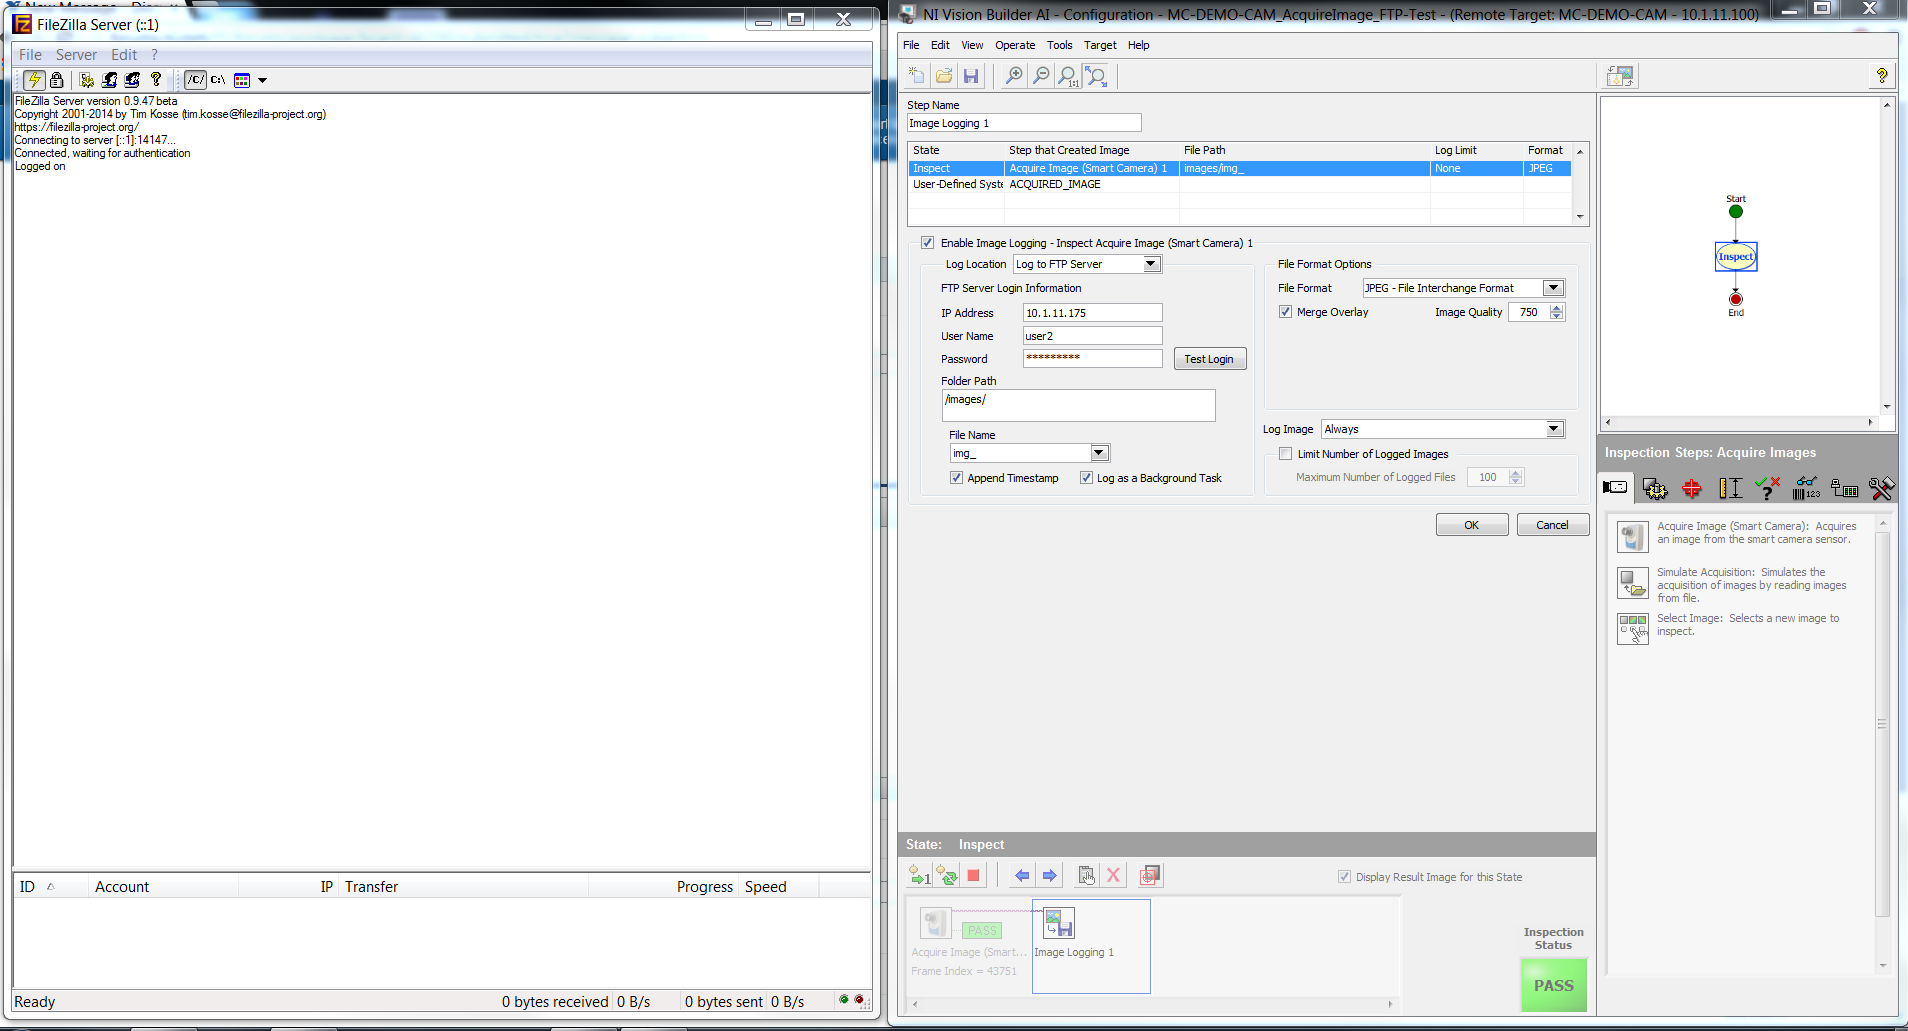Select the Check for Presence checkmark tab
The image size is (1908, 1031).
click(1767, 488)
